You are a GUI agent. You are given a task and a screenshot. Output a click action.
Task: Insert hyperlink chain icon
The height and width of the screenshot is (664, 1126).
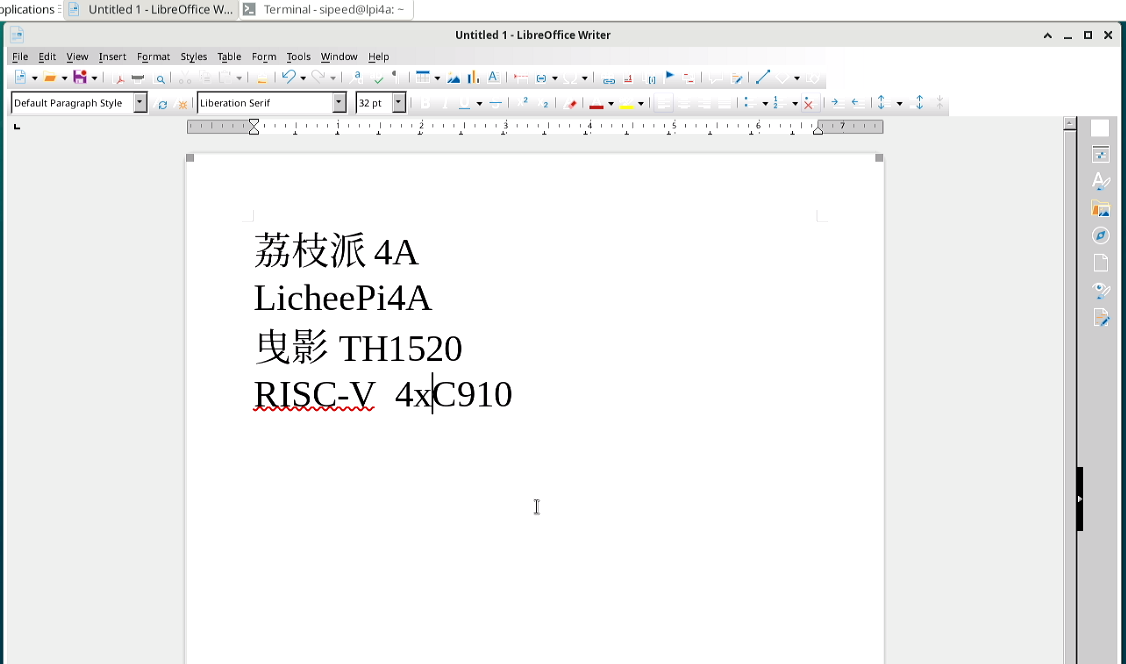(609, 80)
